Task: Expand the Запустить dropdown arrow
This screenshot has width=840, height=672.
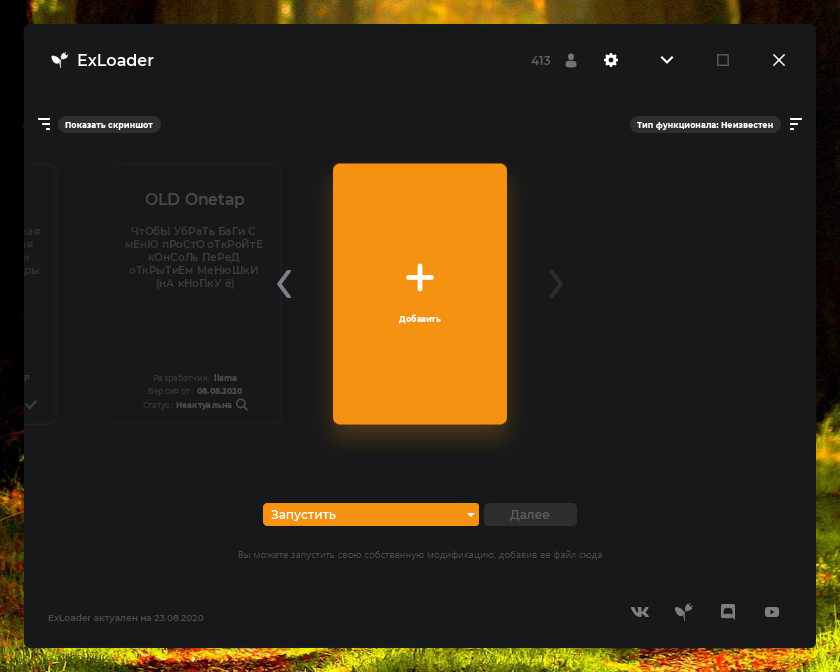Action: [470, 515]
